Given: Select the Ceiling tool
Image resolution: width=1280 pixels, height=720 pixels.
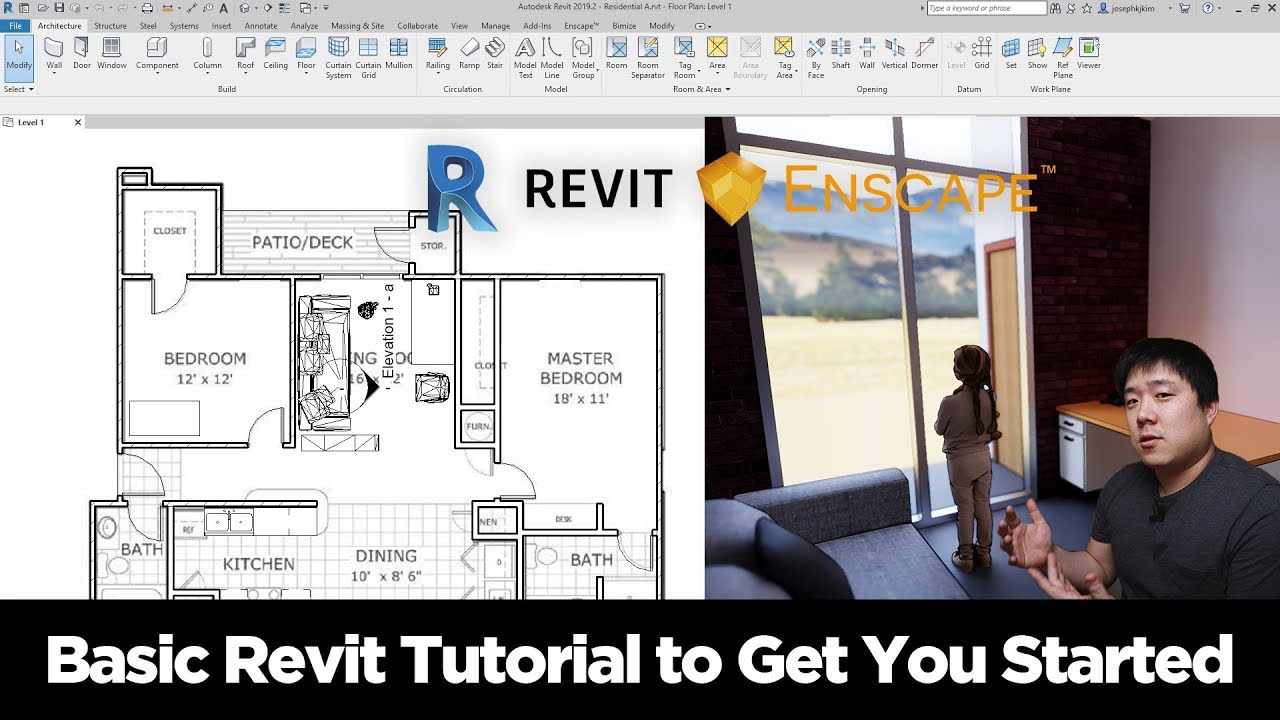Looking at the screenshot, I should [276, 55].
